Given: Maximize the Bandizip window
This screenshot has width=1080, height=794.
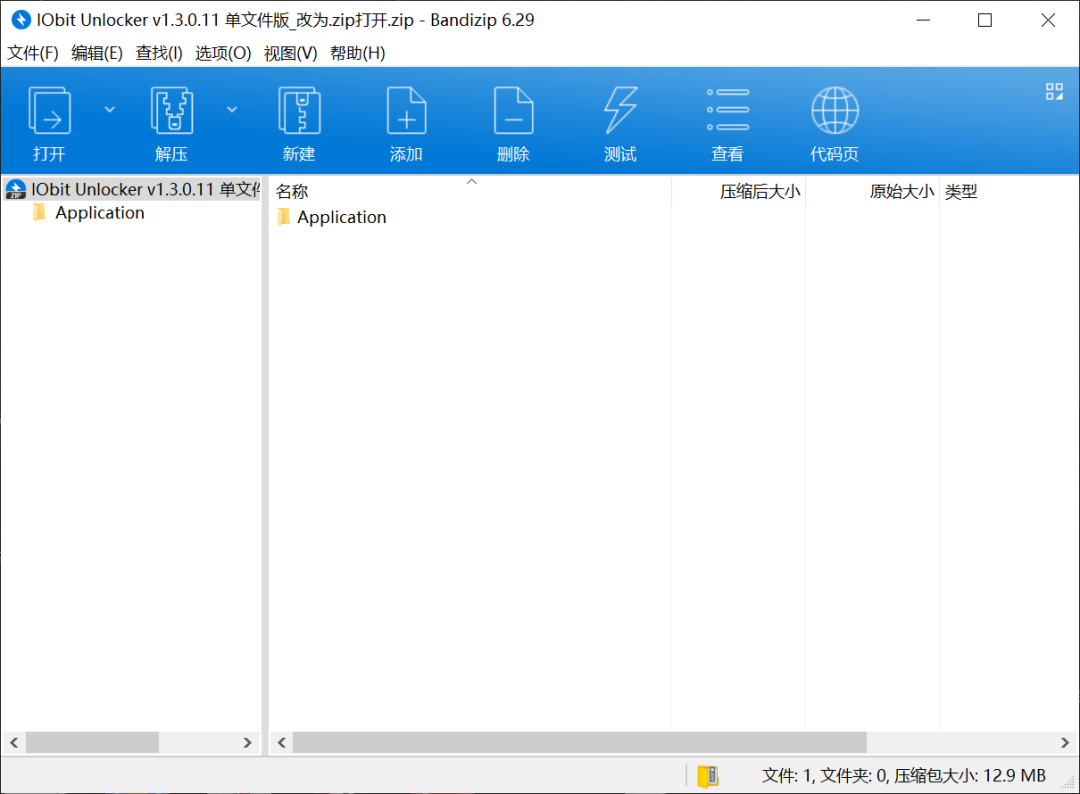Looking at the screenshot, I should pyautogui.click(x=985, y=20).
